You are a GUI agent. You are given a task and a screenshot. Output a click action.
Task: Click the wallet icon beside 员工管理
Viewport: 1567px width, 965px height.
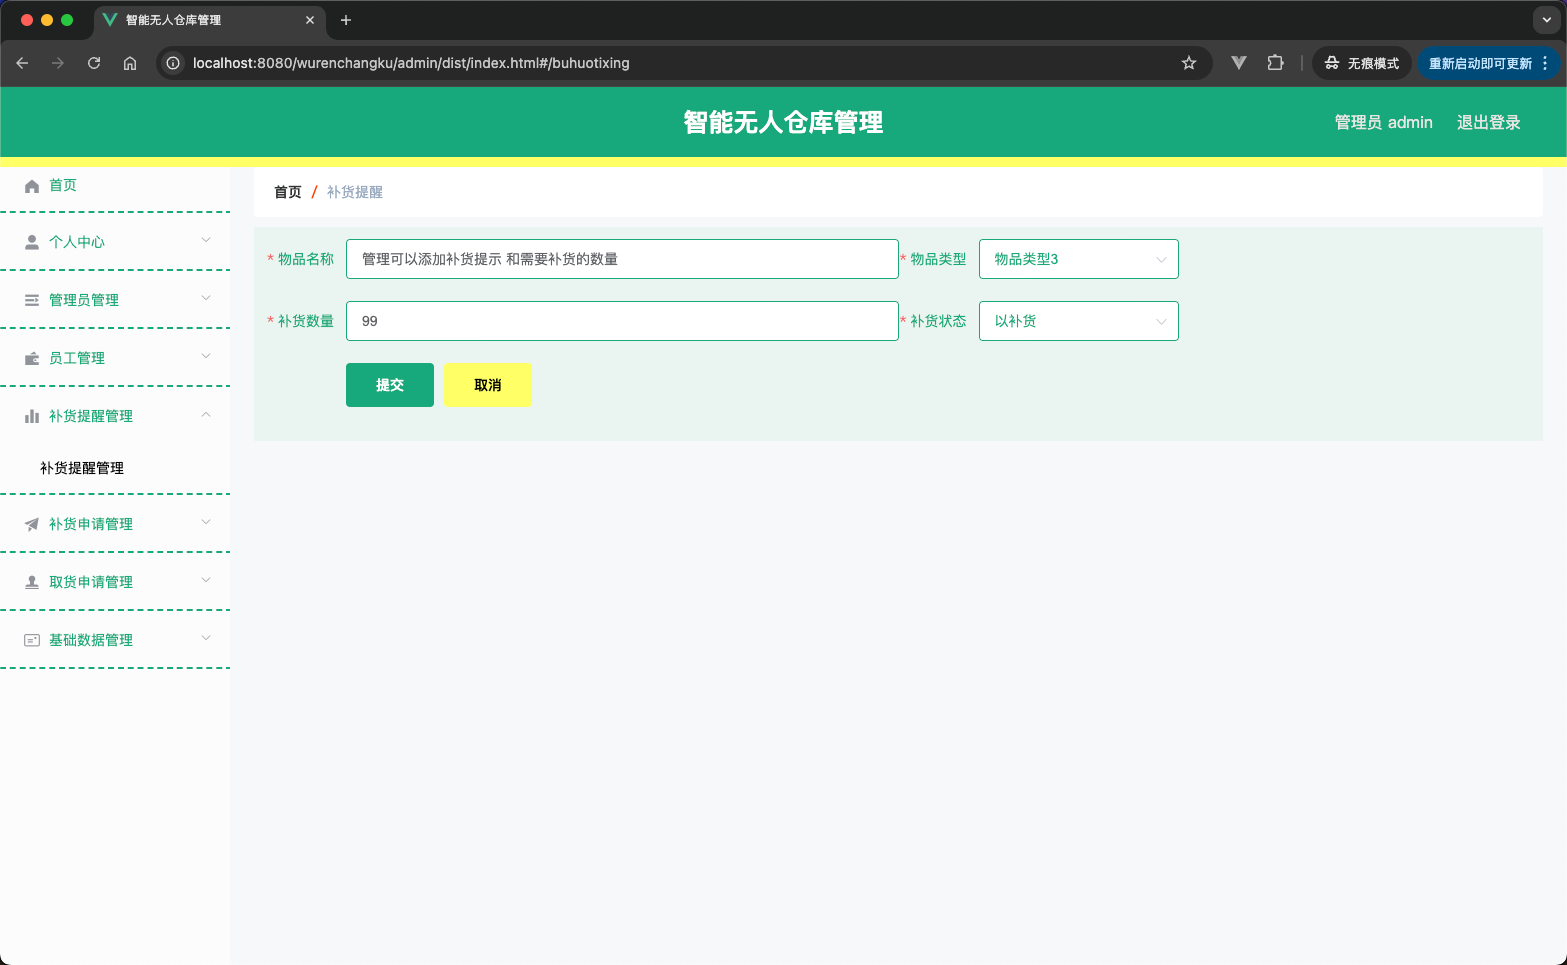point(32,358)
